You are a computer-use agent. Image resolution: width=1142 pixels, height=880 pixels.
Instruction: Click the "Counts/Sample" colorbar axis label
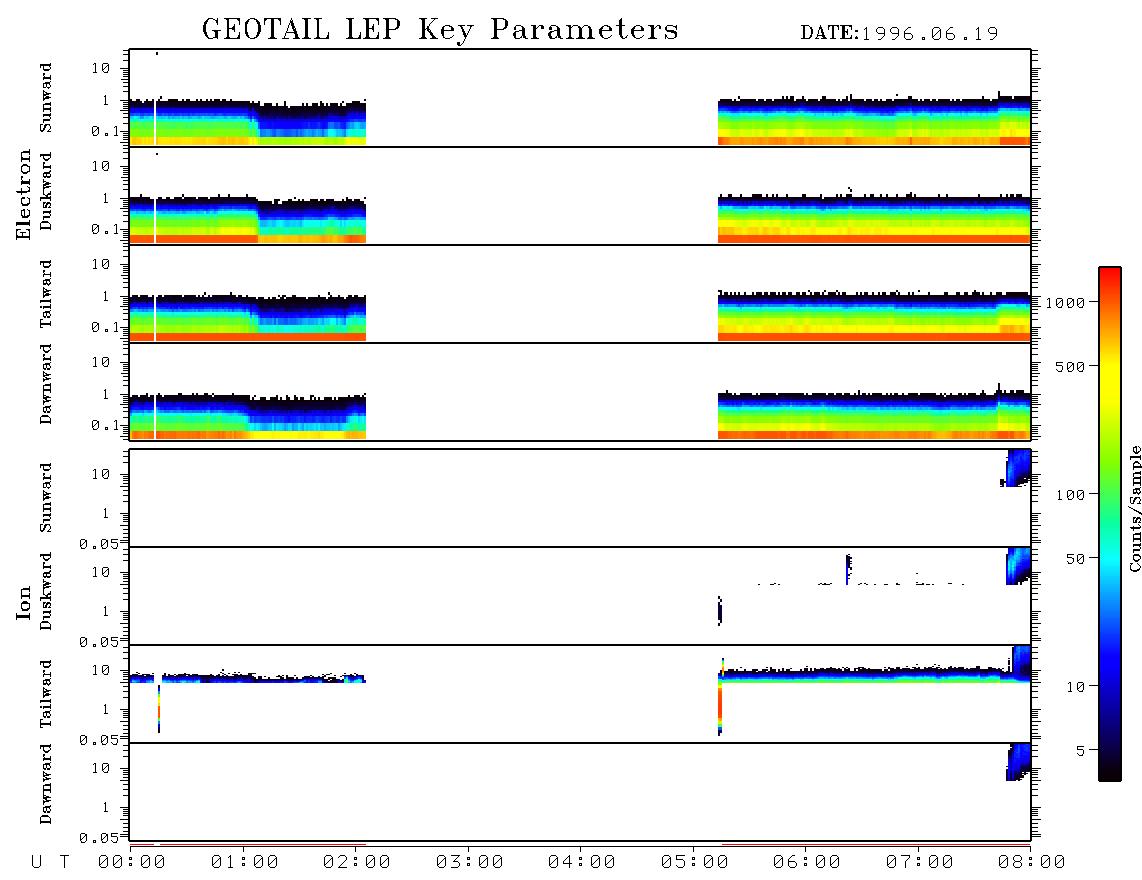point(1135,508)
